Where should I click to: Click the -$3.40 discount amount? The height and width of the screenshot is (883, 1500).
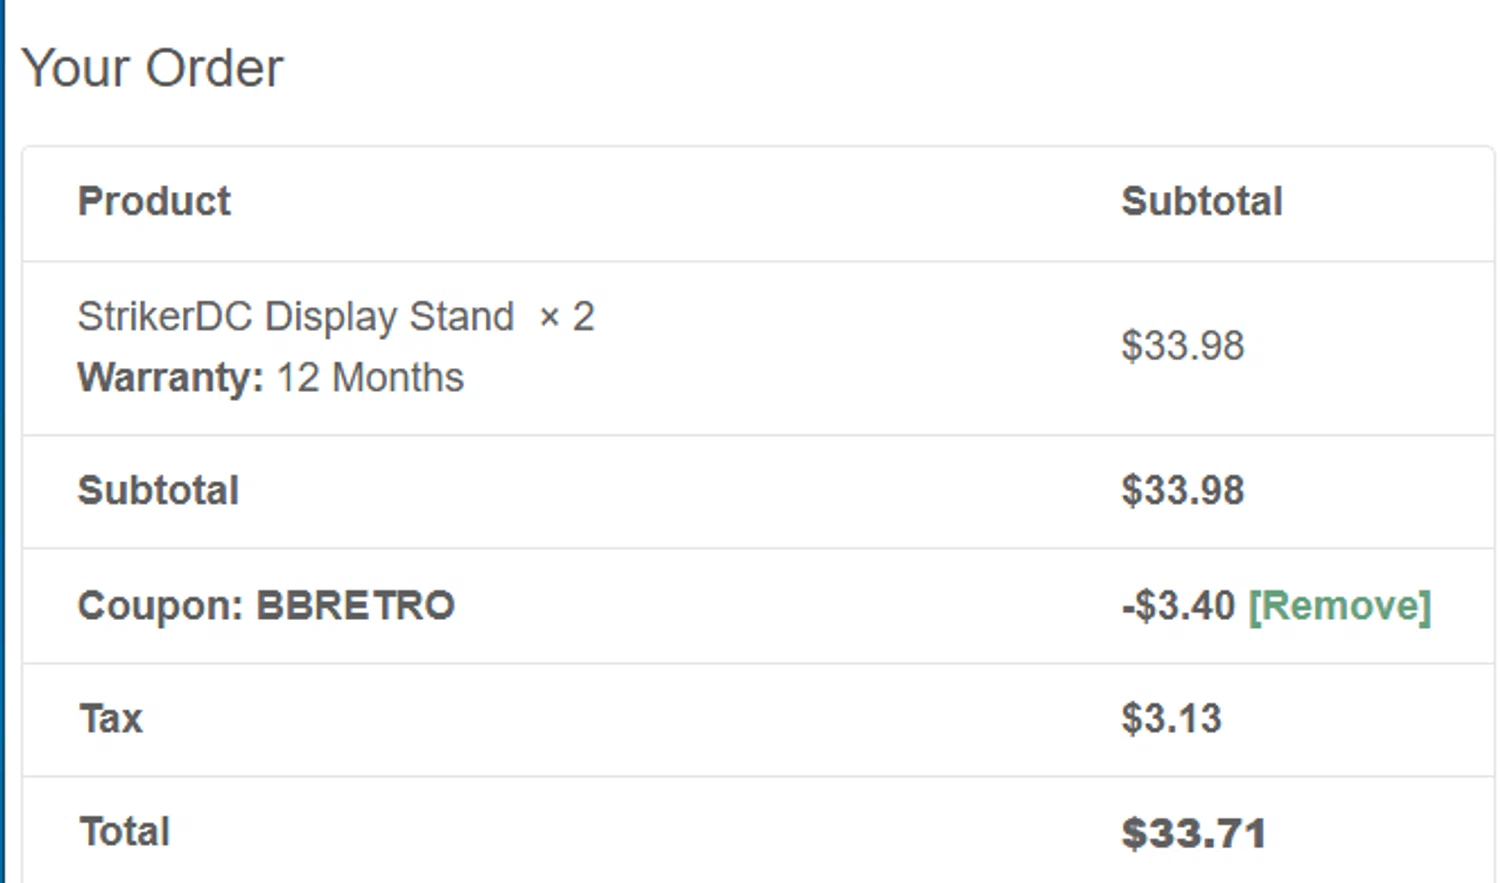(1178, 606)
